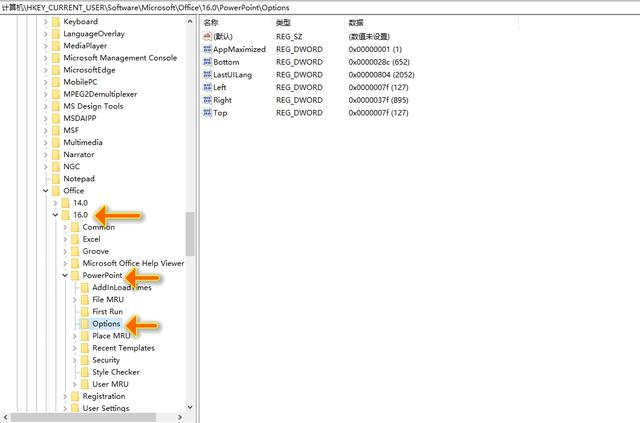Click the MediaPlayer folder icon

[56, 46]
